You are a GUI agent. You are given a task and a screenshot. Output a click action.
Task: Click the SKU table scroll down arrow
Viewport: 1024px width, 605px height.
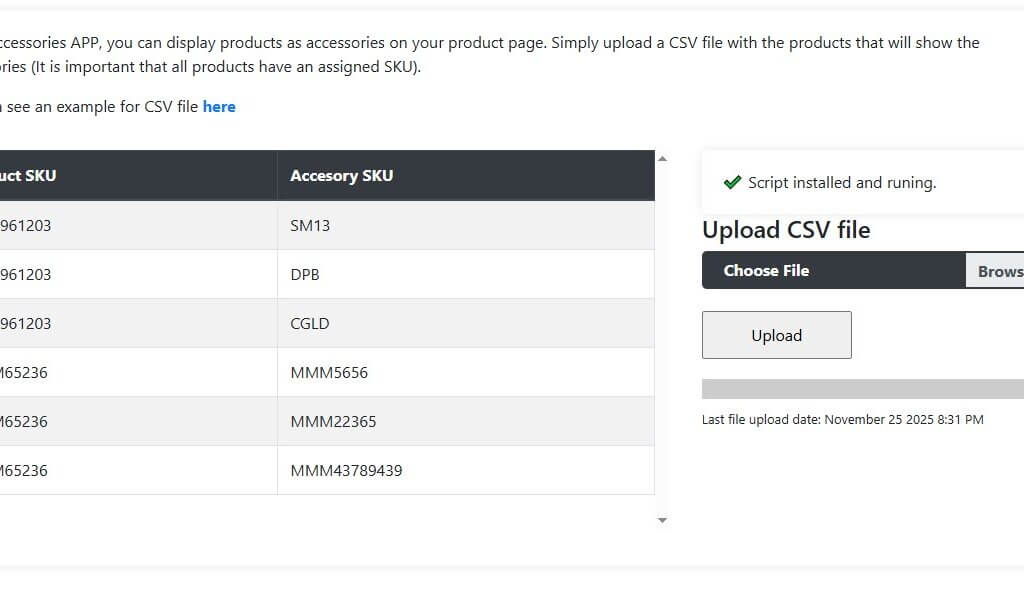pos(661,520)
